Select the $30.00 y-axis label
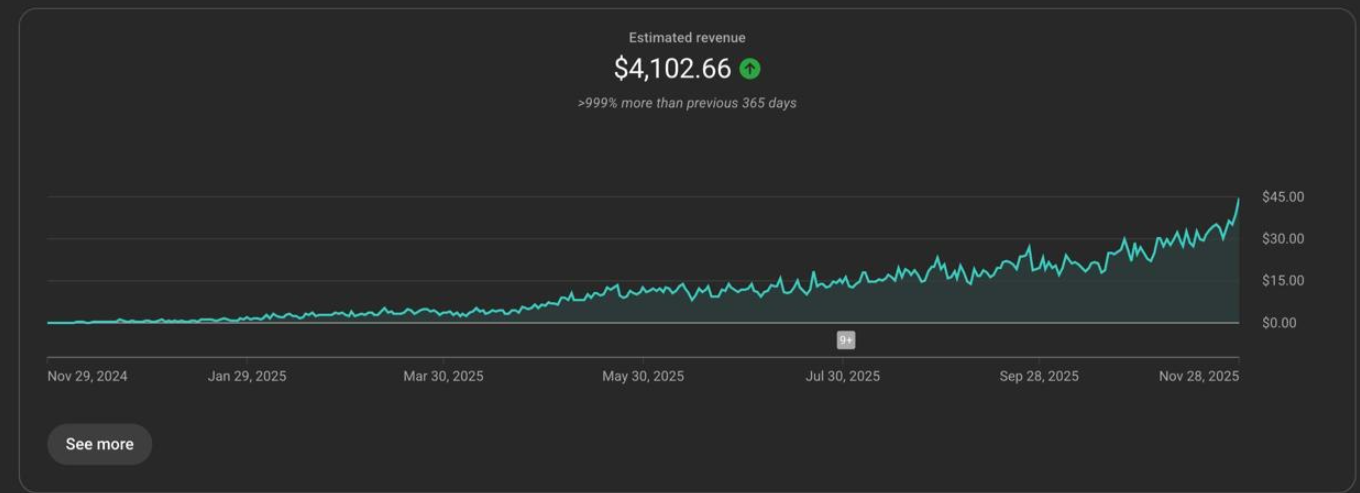The image size is (1360, 493). (1283, 239)
